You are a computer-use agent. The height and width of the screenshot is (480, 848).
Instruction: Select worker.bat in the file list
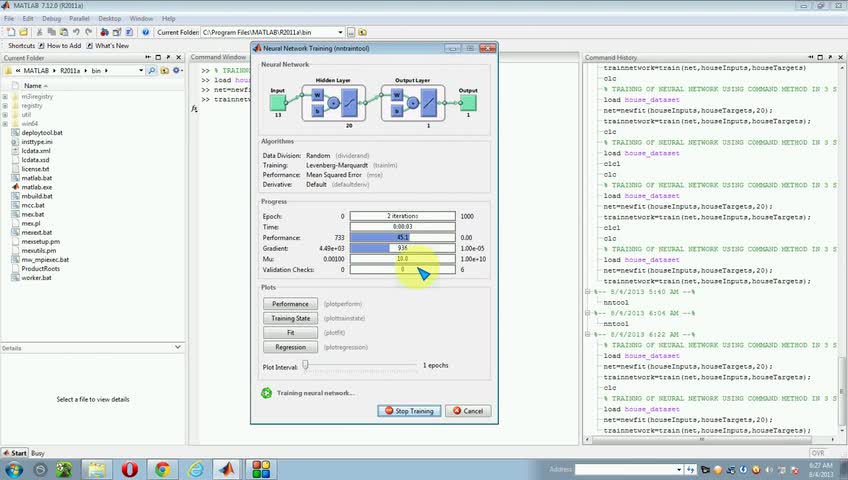coord(36,278)
